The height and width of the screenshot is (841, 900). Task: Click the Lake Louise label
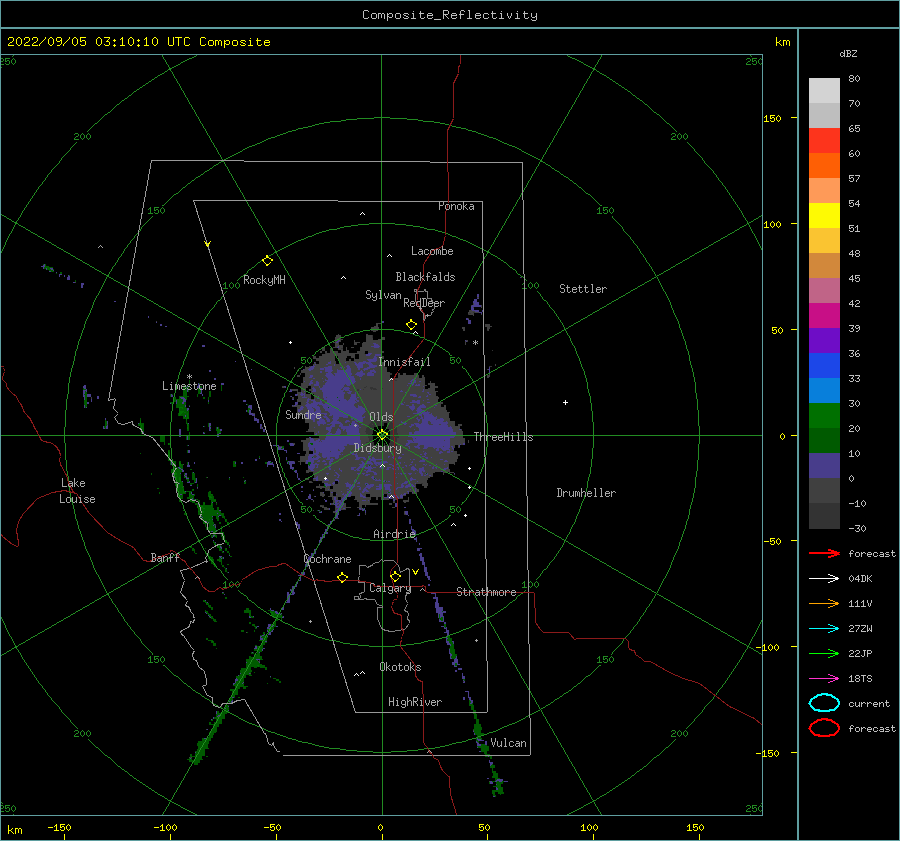[x=77, y=491]
